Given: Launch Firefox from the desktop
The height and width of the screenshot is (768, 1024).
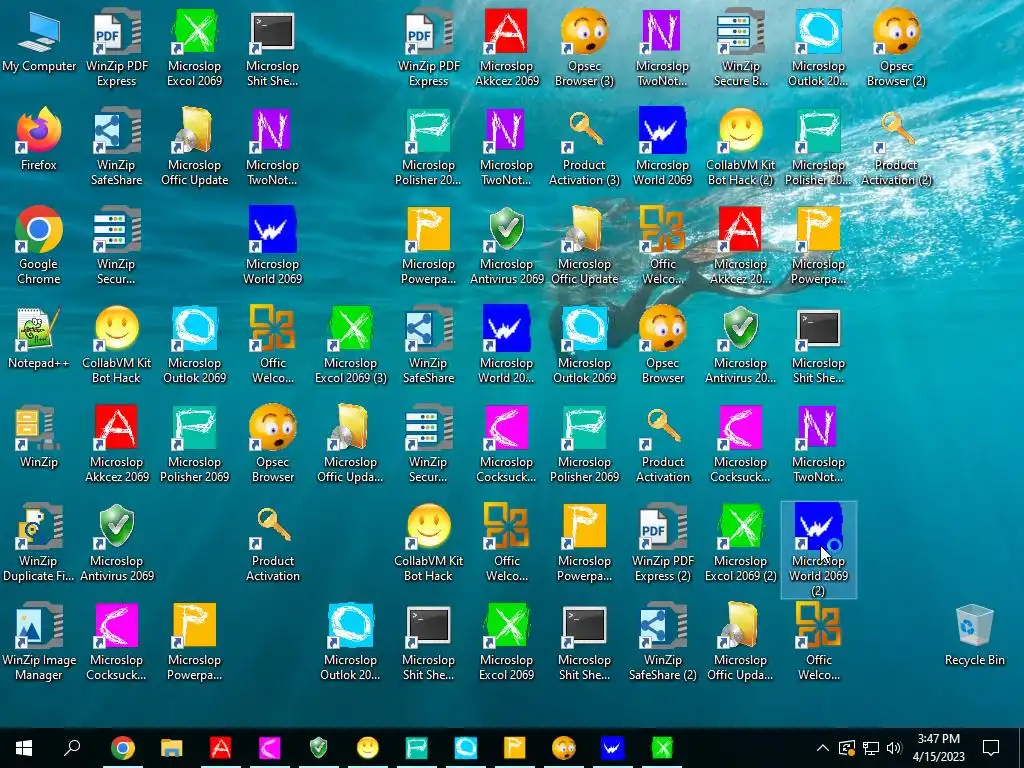Looking at the screenshot, I should [39, 139].
